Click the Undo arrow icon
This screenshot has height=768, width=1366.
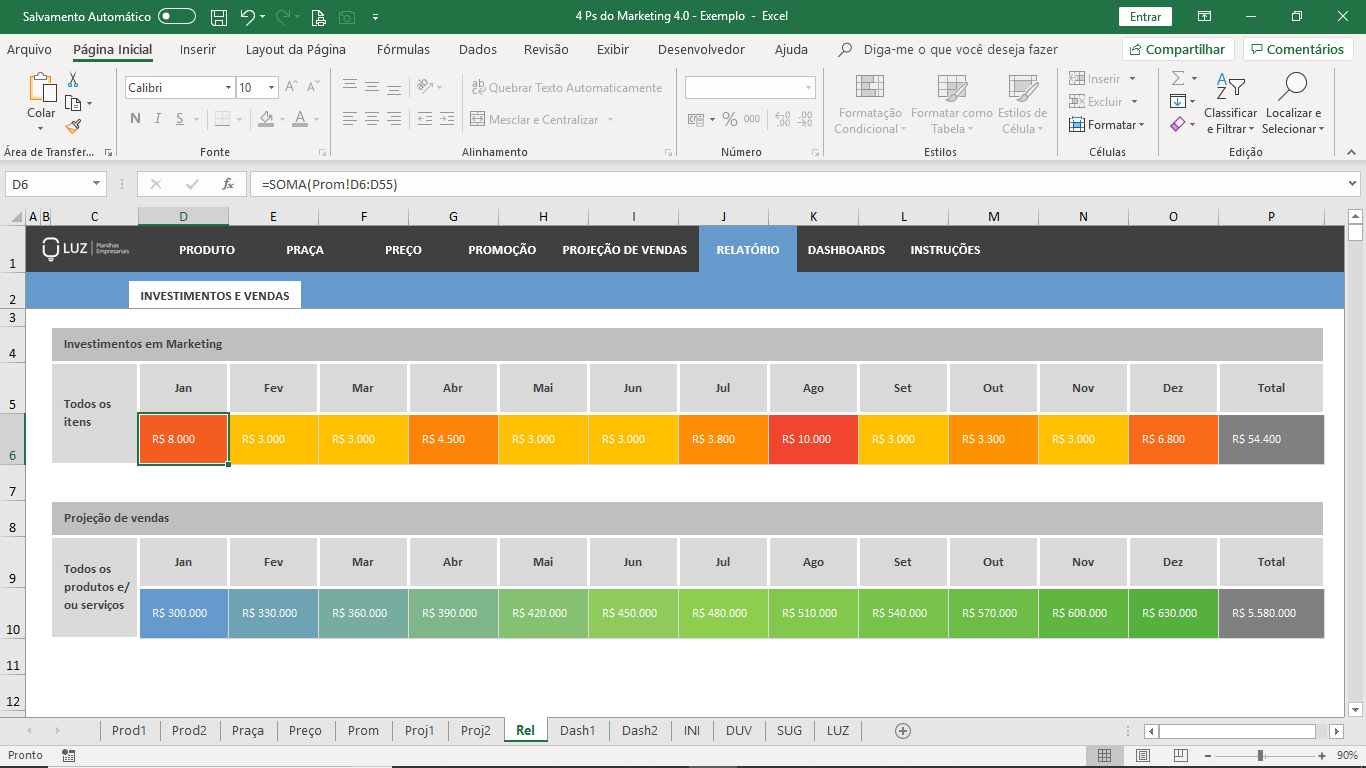247,17
